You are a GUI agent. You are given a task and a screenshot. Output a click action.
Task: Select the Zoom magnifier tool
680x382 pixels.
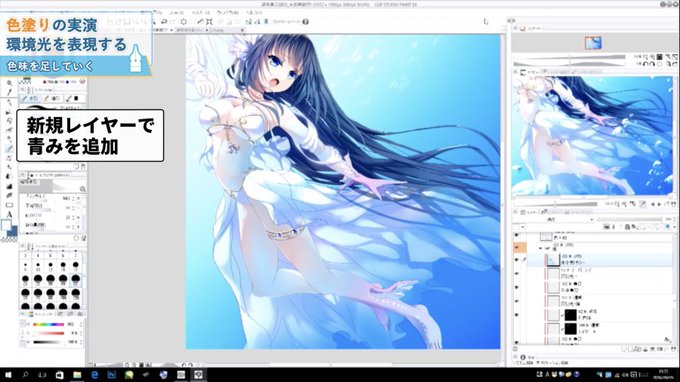(x=9, y=83)
